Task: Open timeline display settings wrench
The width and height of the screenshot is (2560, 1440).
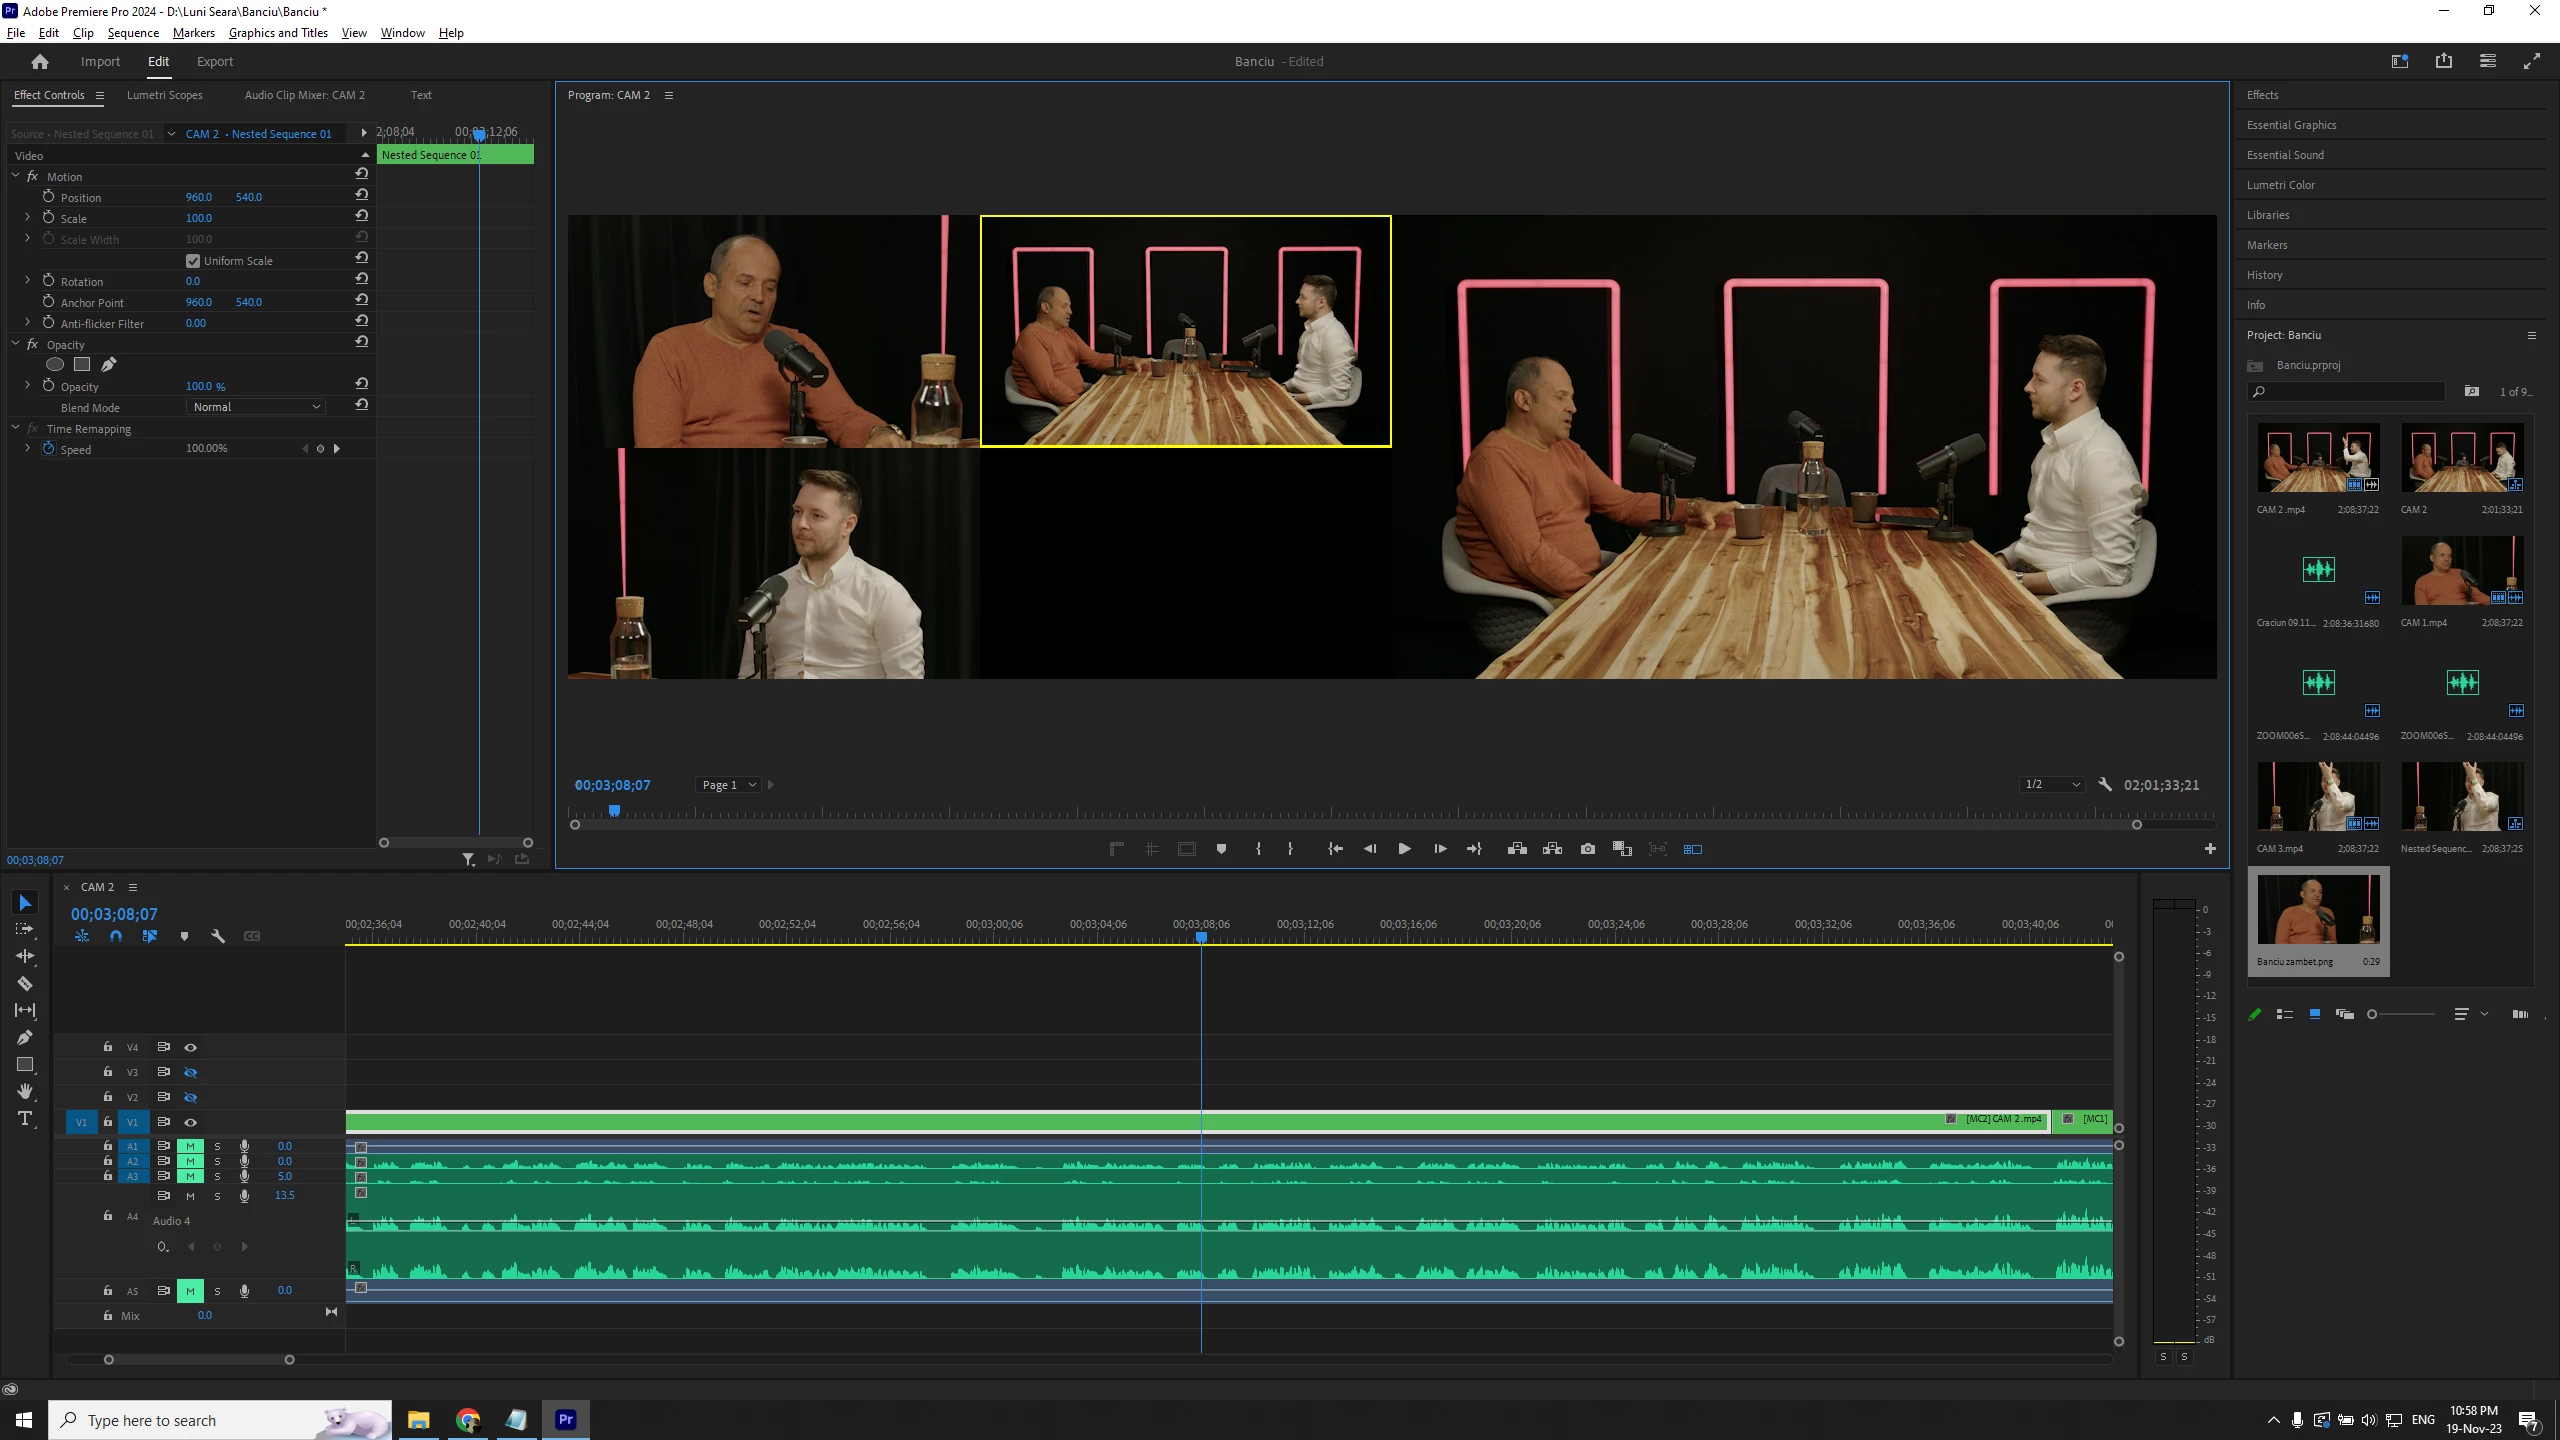Action: (x=218, y=936)
